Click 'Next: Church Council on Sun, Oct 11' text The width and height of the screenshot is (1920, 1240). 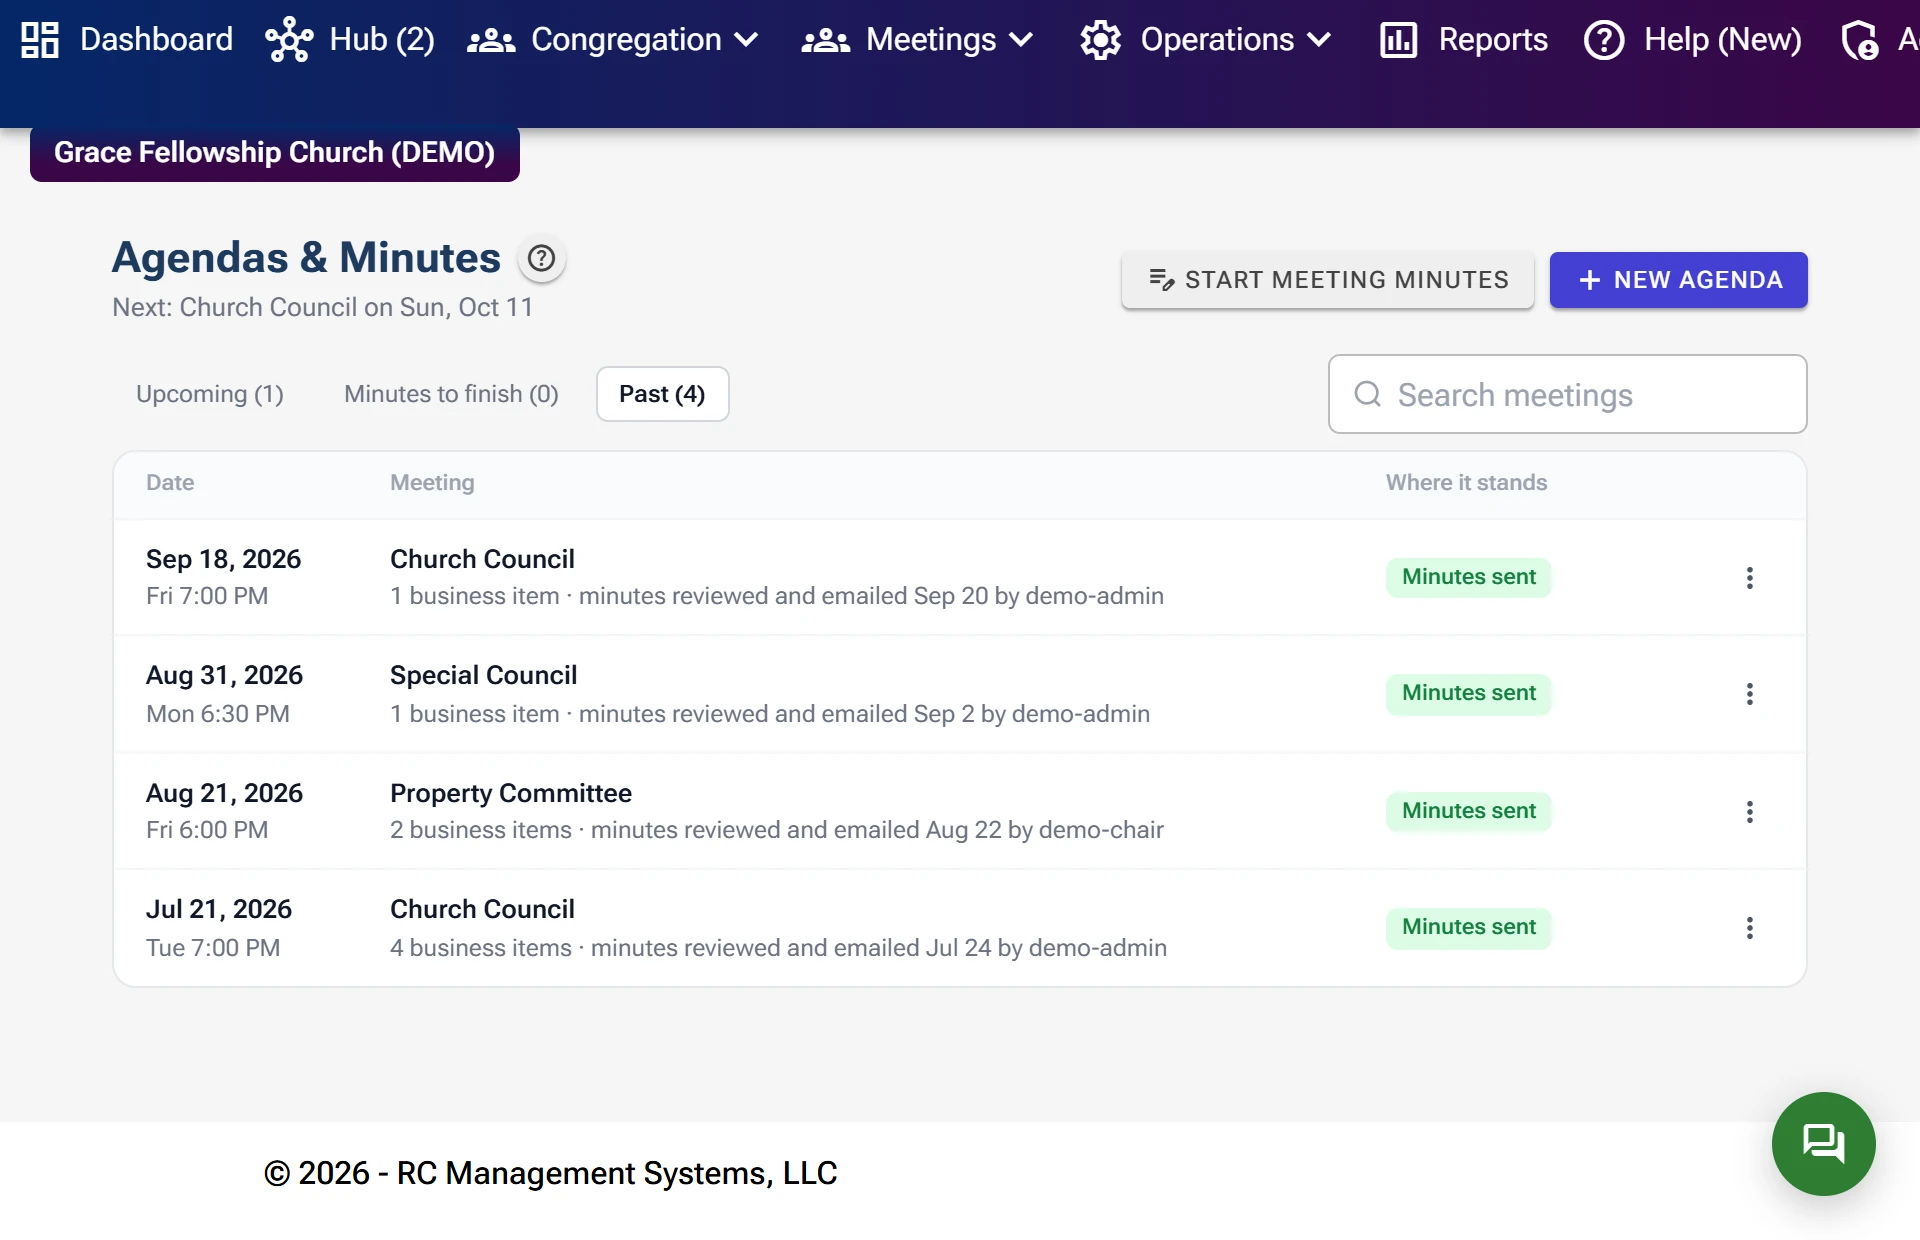(322, 307)
